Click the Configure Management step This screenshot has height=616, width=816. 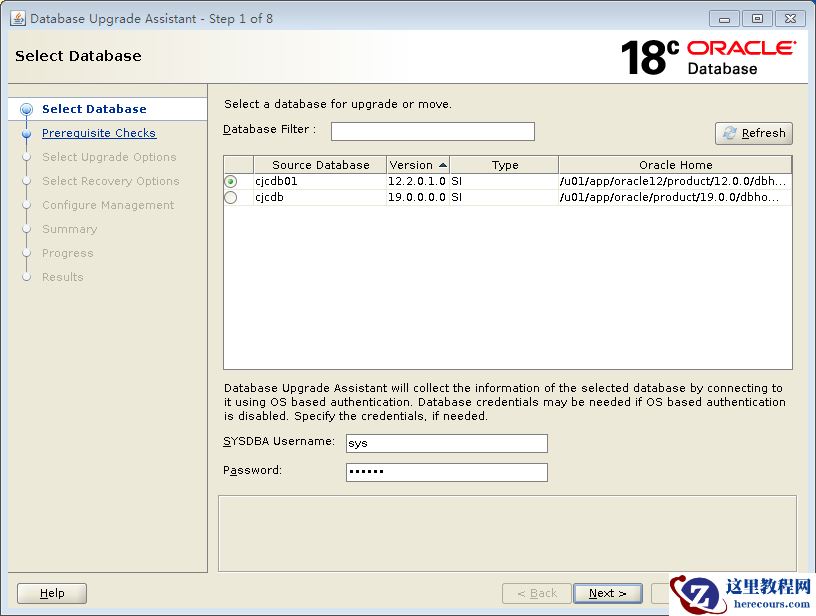(x=108, y=205)
